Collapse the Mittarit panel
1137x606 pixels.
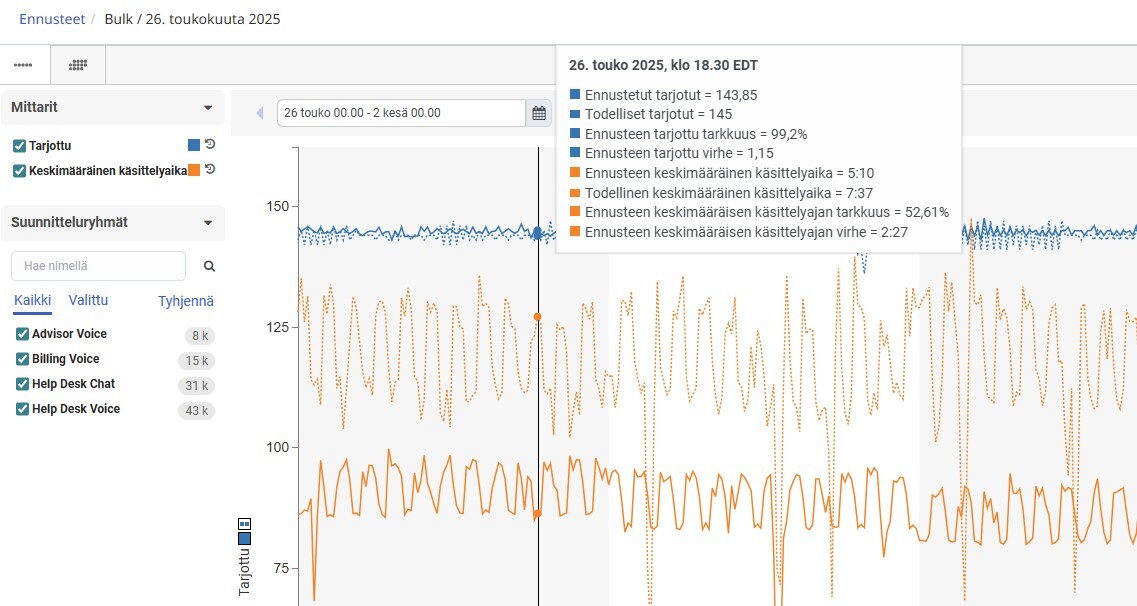(208, 107)
